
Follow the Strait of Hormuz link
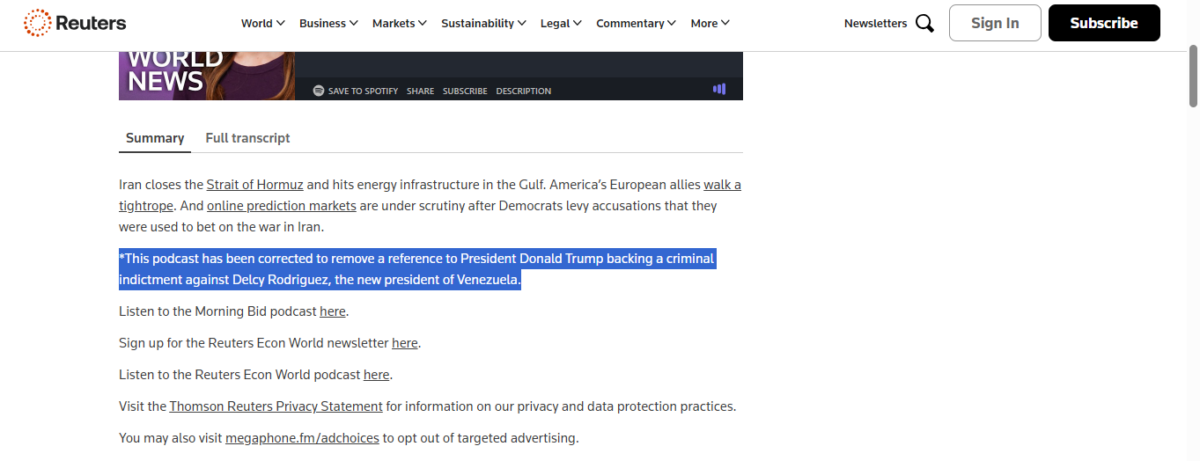255,185
